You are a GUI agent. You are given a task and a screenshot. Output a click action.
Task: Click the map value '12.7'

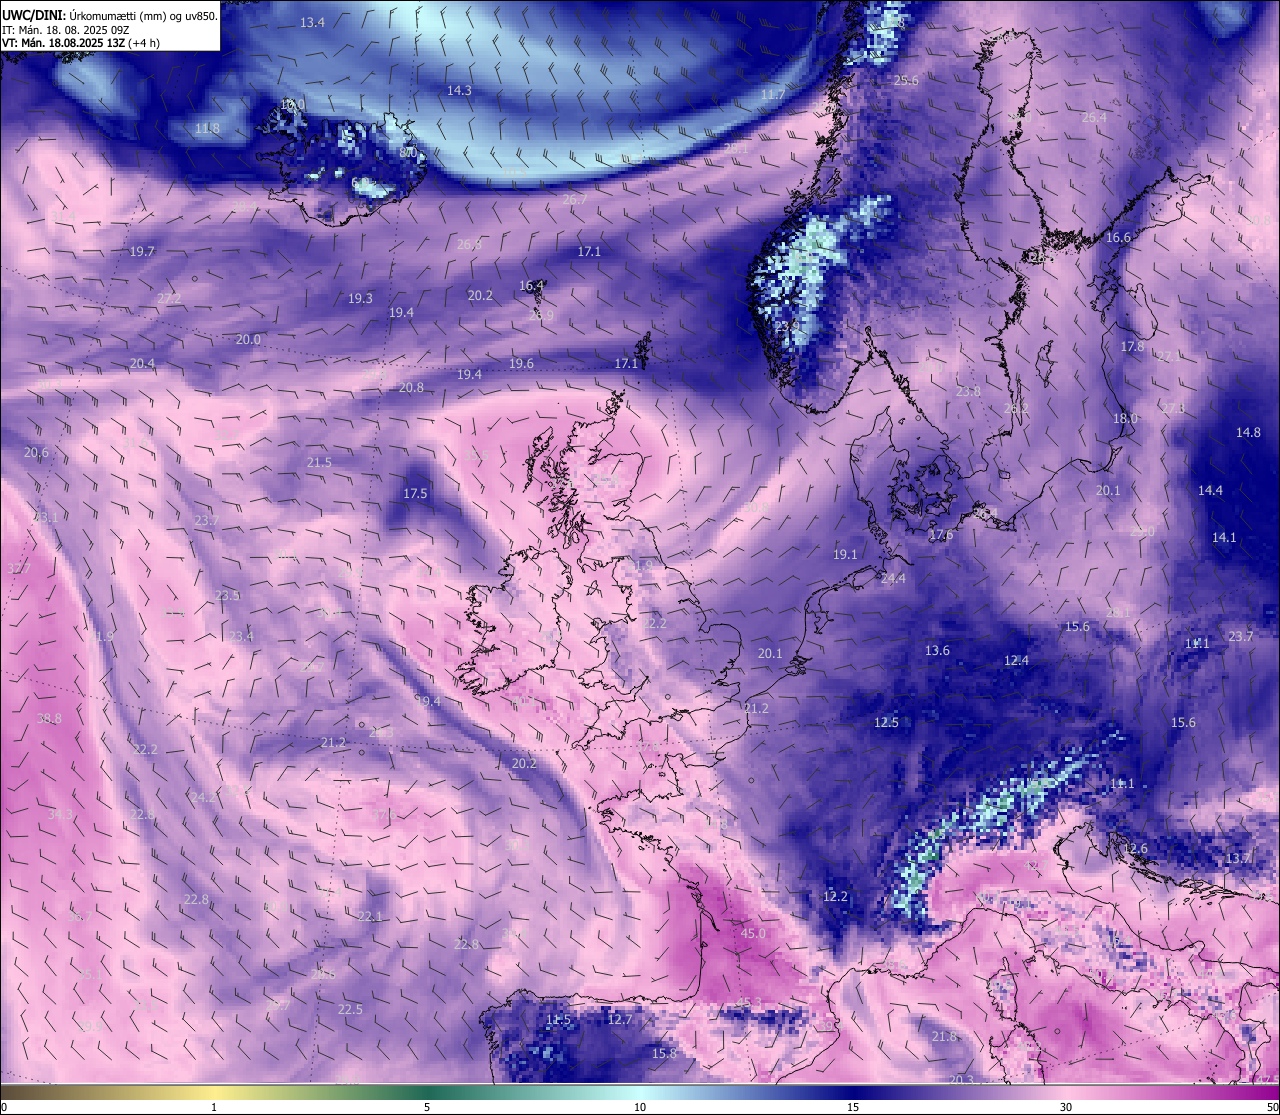pyautogui.click(x=620, y=1019)
